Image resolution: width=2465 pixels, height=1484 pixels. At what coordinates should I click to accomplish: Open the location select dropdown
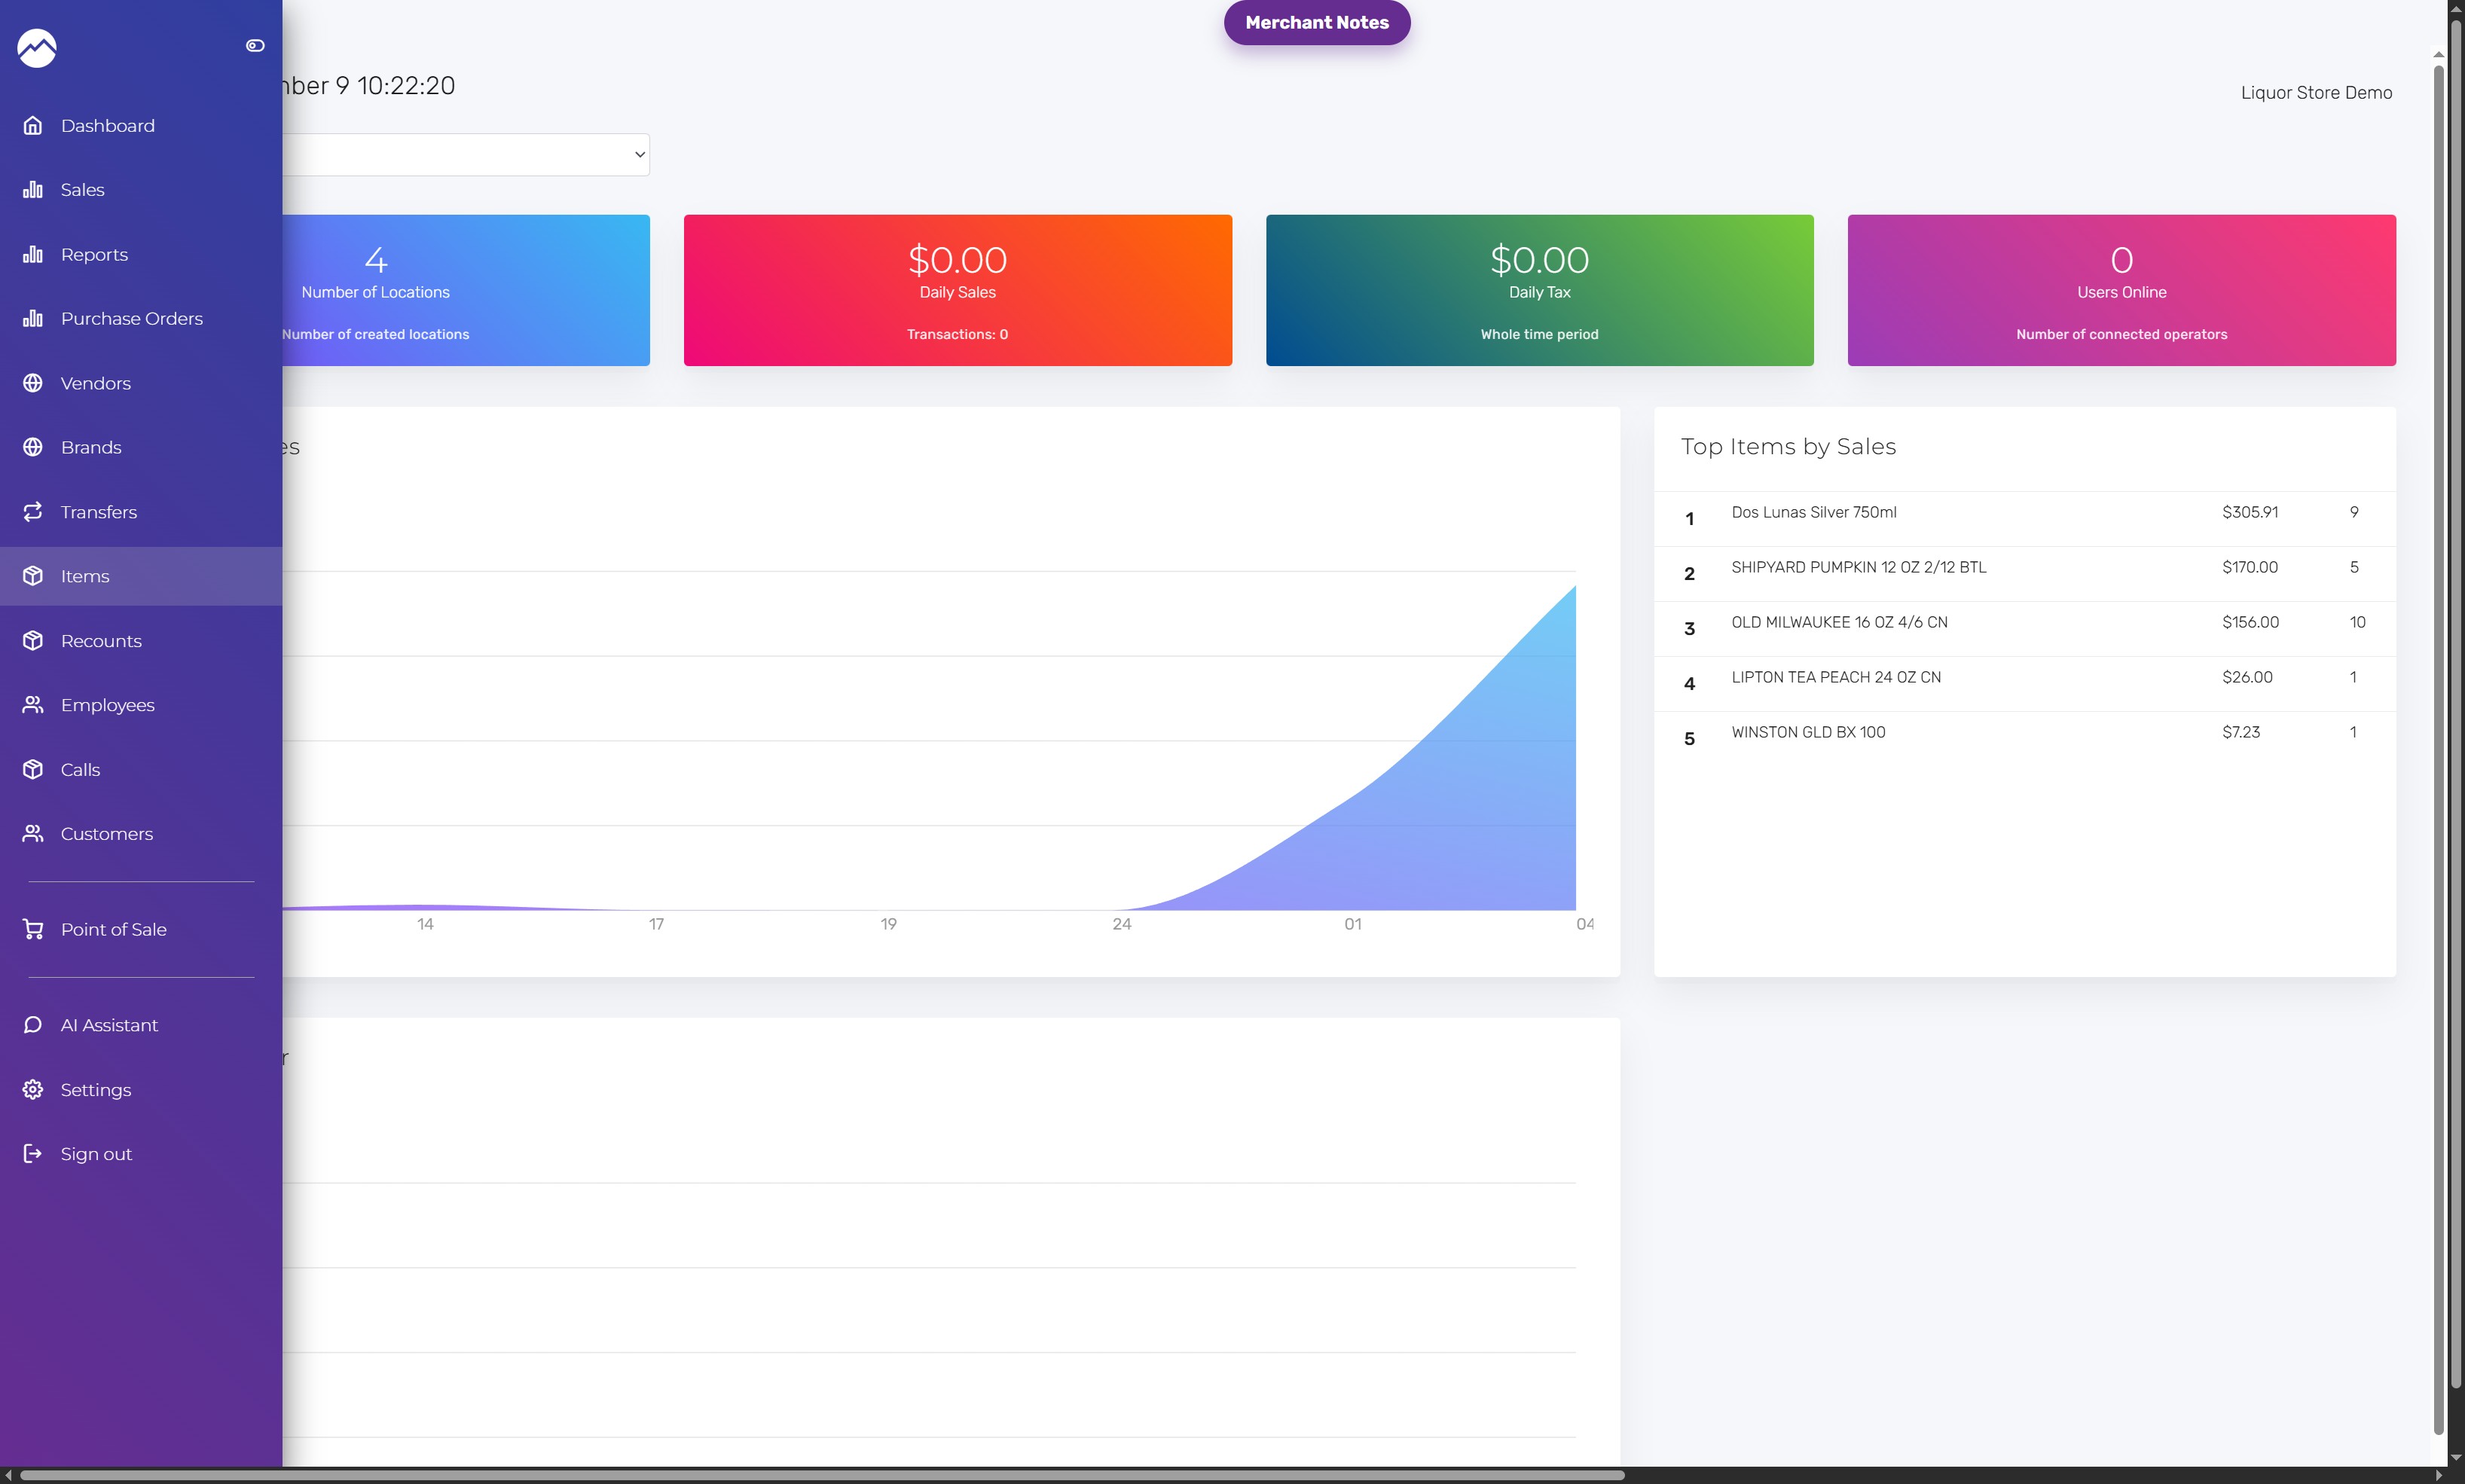(x=466, y=154)
